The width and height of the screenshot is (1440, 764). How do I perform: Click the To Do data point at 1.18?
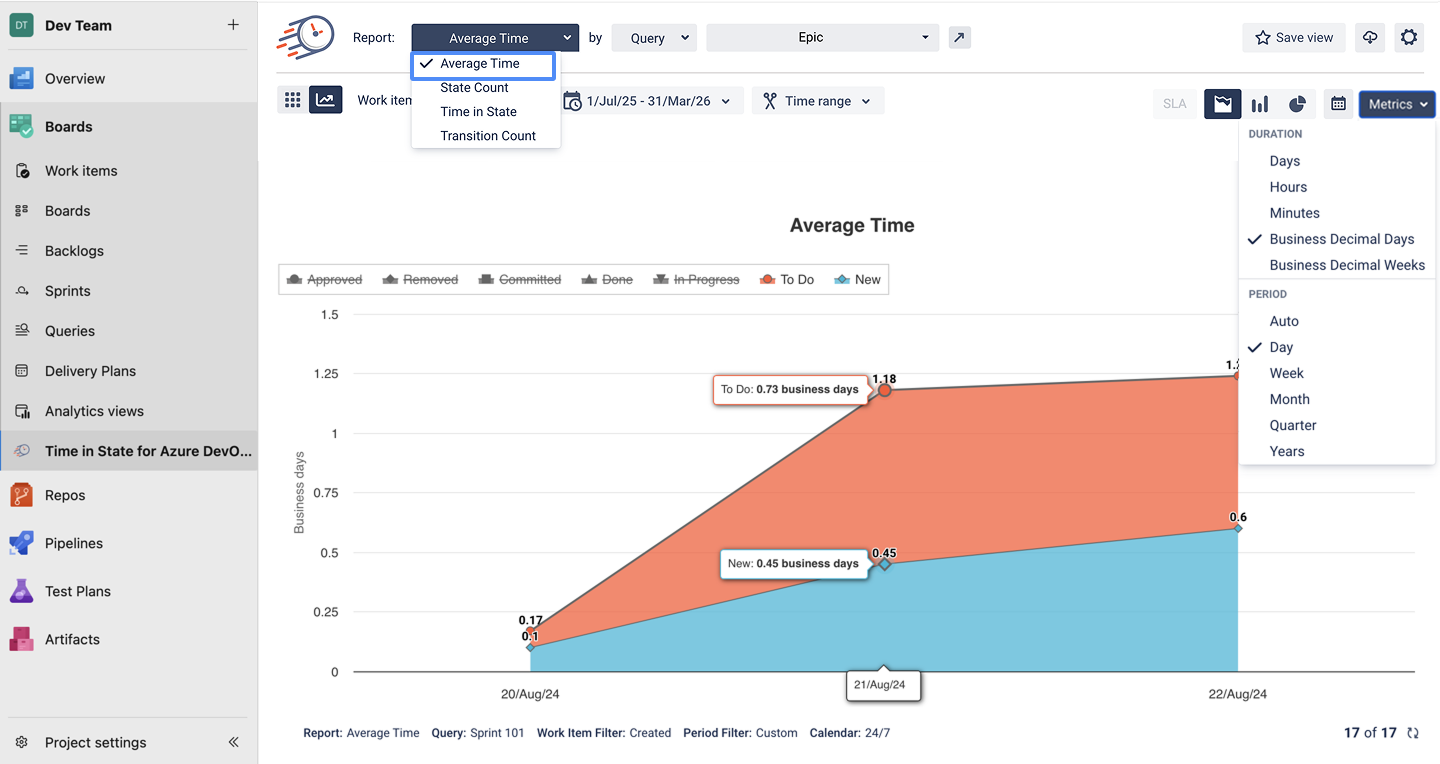tap(884, 390)
